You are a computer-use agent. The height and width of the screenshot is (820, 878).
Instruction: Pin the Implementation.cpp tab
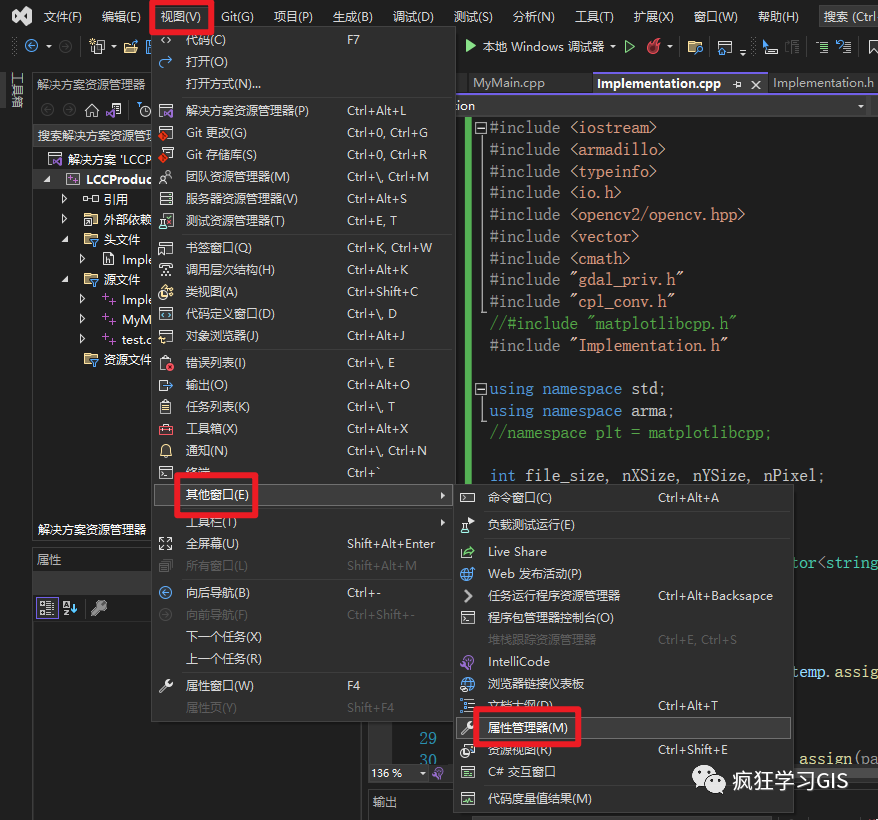737,85
